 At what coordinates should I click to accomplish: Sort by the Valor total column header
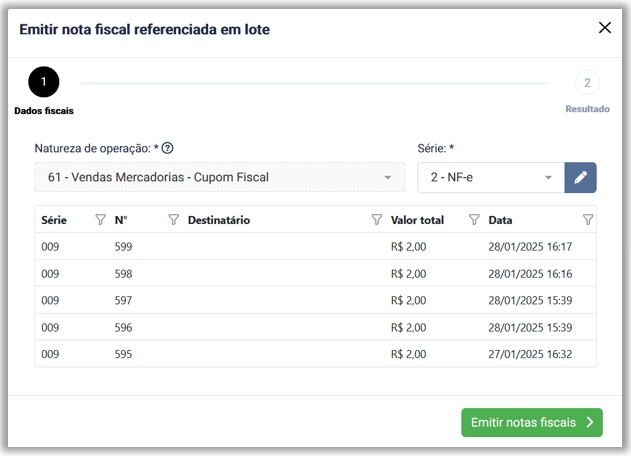click(417, 220)
